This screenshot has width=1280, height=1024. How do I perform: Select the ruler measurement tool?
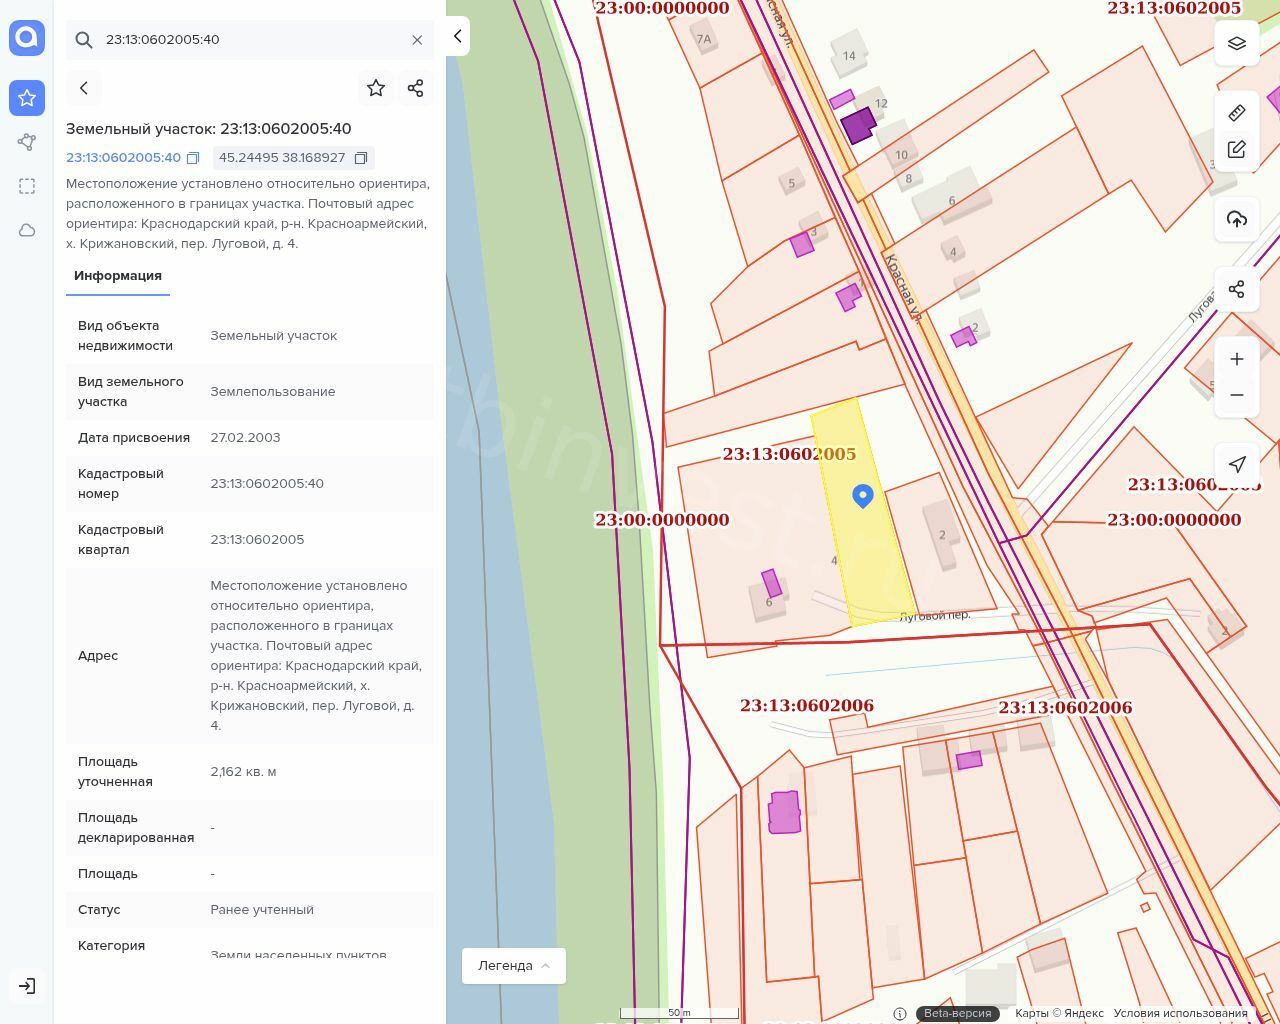coord(1237,113)
